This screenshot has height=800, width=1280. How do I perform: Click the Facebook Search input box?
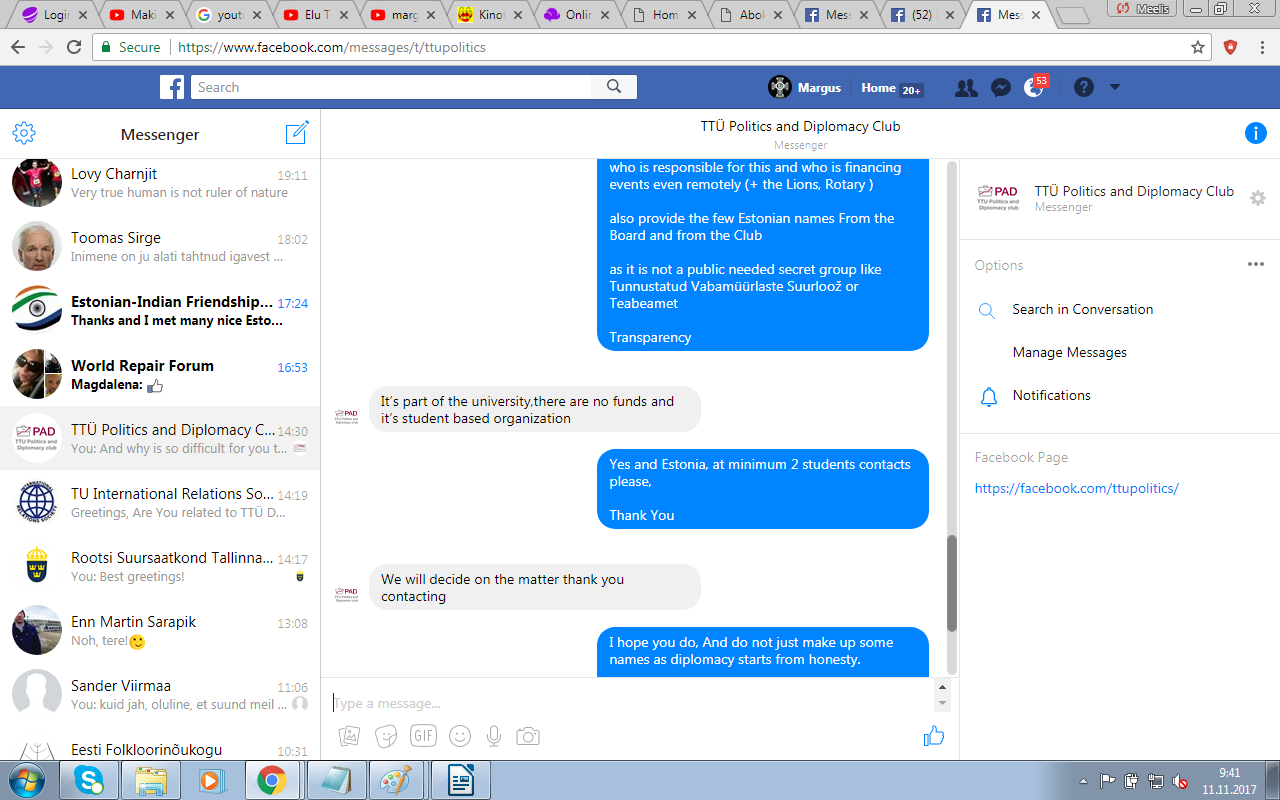coord(391,87)
